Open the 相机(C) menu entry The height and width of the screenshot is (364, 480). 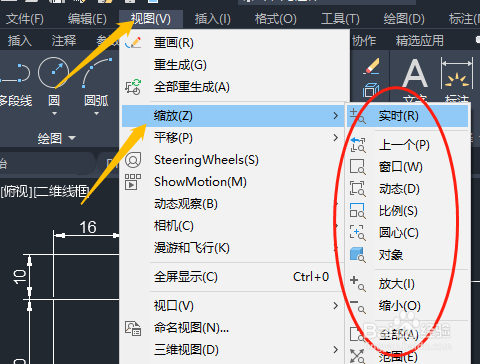tap(174, 226)
